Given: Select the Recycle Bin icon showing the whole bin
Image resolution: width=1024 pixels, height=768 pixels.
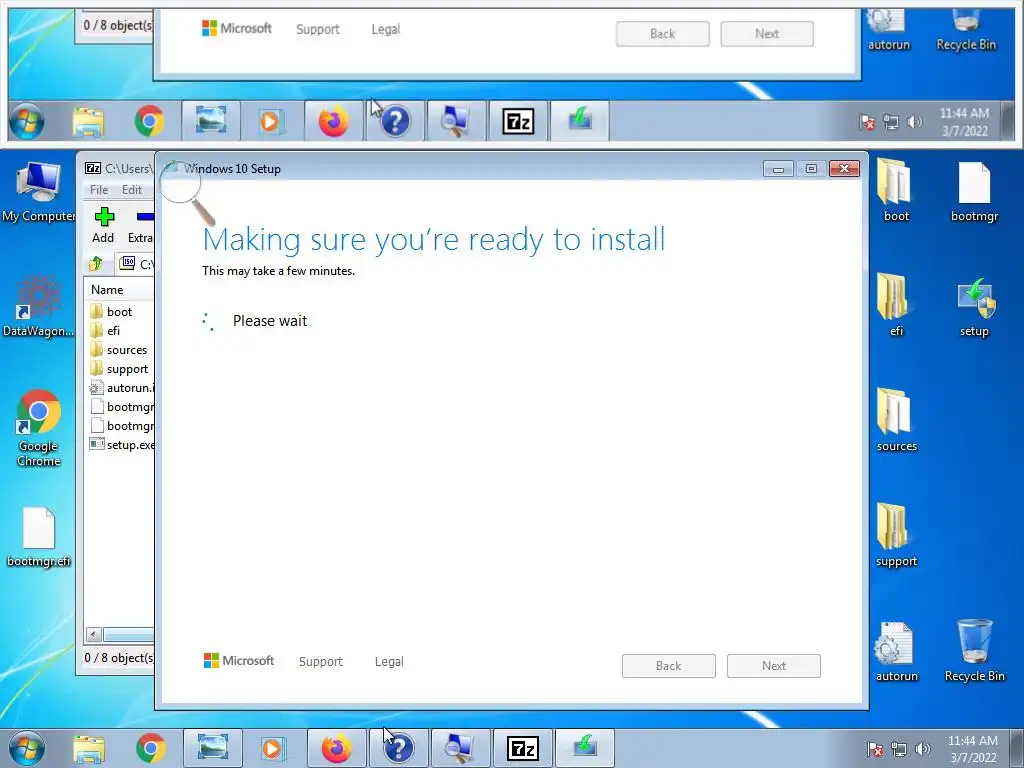Looking at the screenshot, I should 974,650.
